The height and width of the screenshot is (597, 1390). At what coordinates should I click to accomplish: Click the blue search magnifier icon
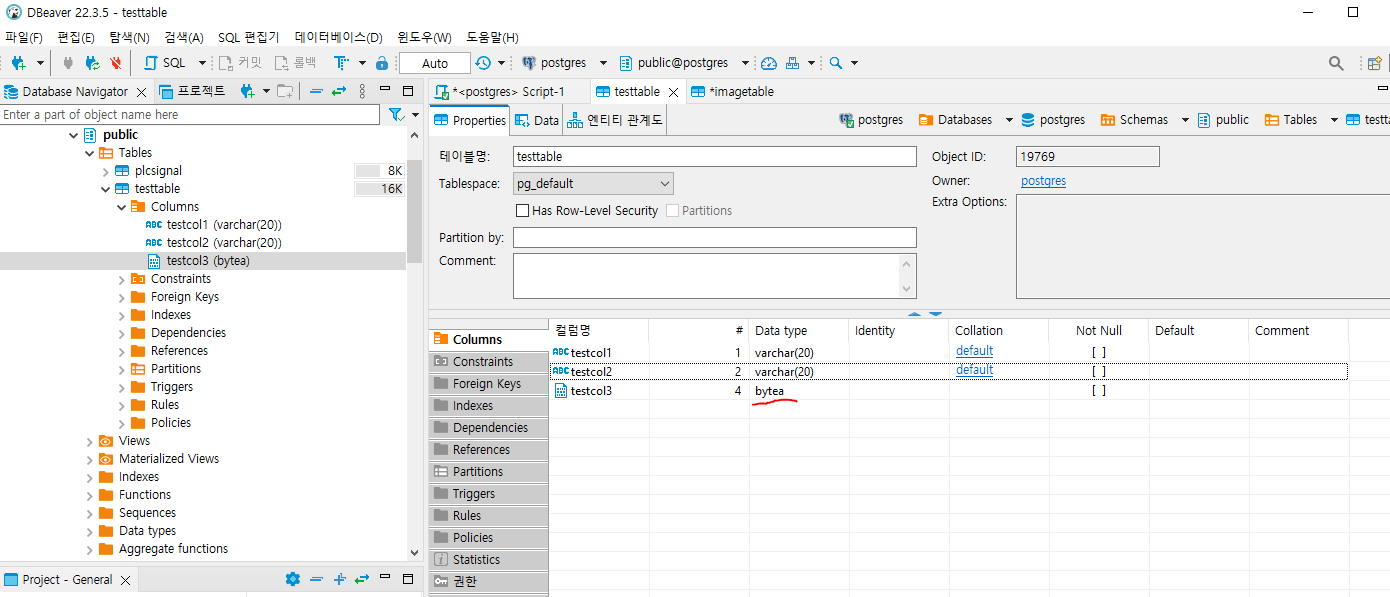coord(836,63)
